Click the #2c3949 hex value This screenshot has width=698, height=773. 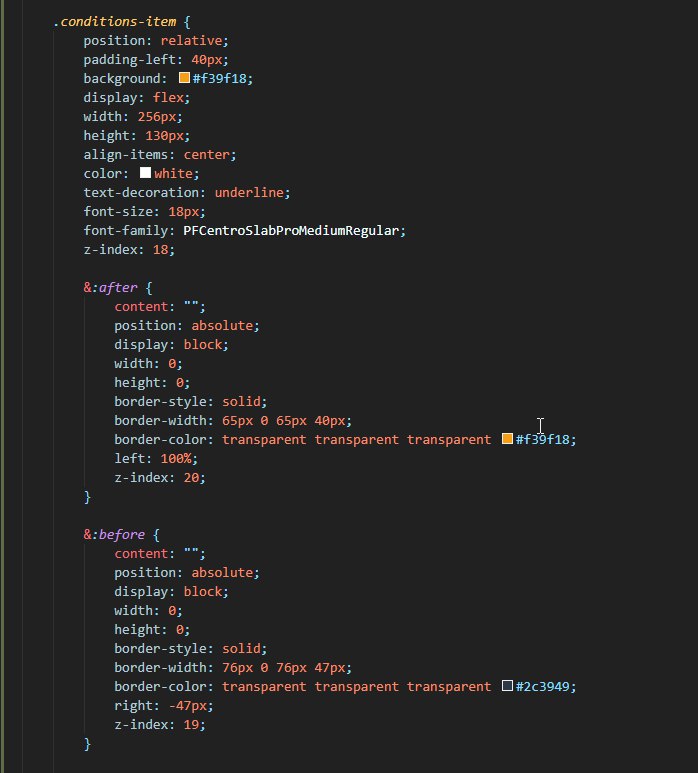coord(542,686)
